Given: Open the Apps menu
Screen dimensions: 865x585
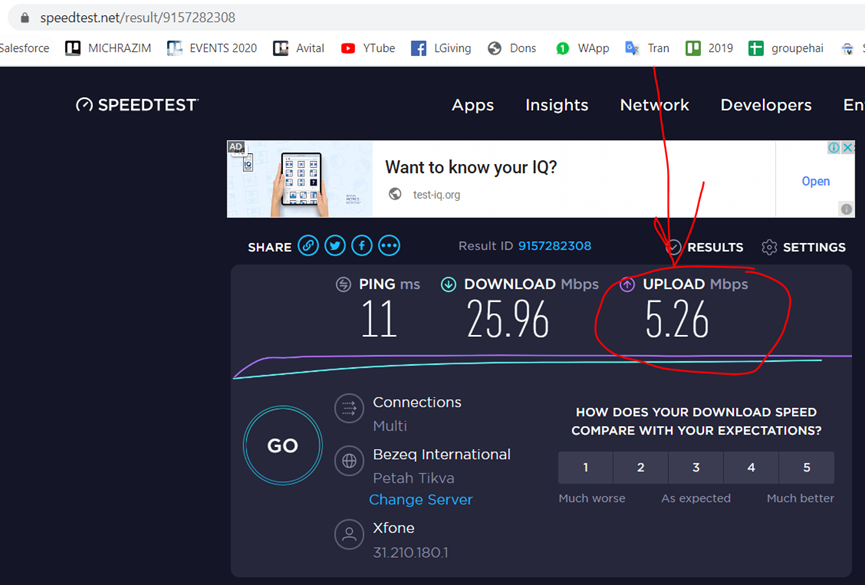Looking at the screenshot, I should [x=472, y=105].
